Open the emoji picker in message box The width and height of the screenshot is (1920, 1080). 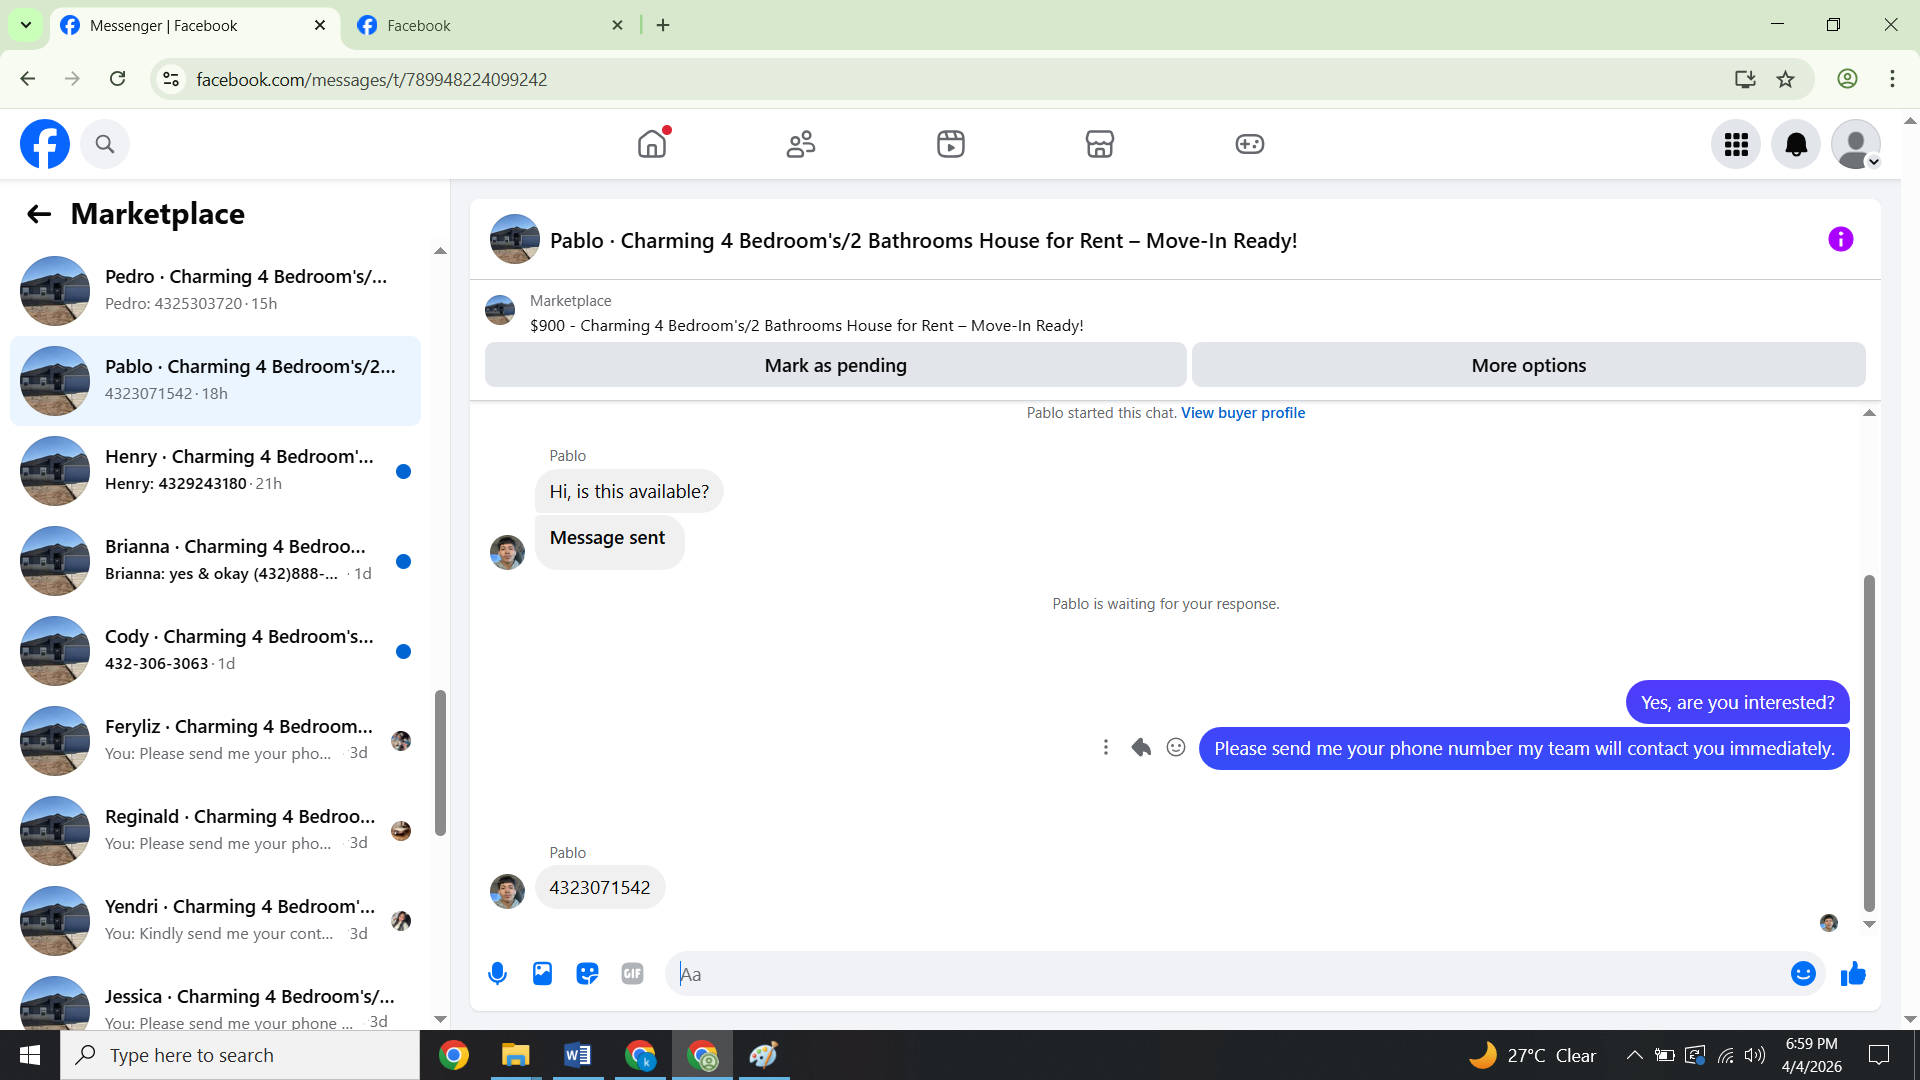(1802, 974)
